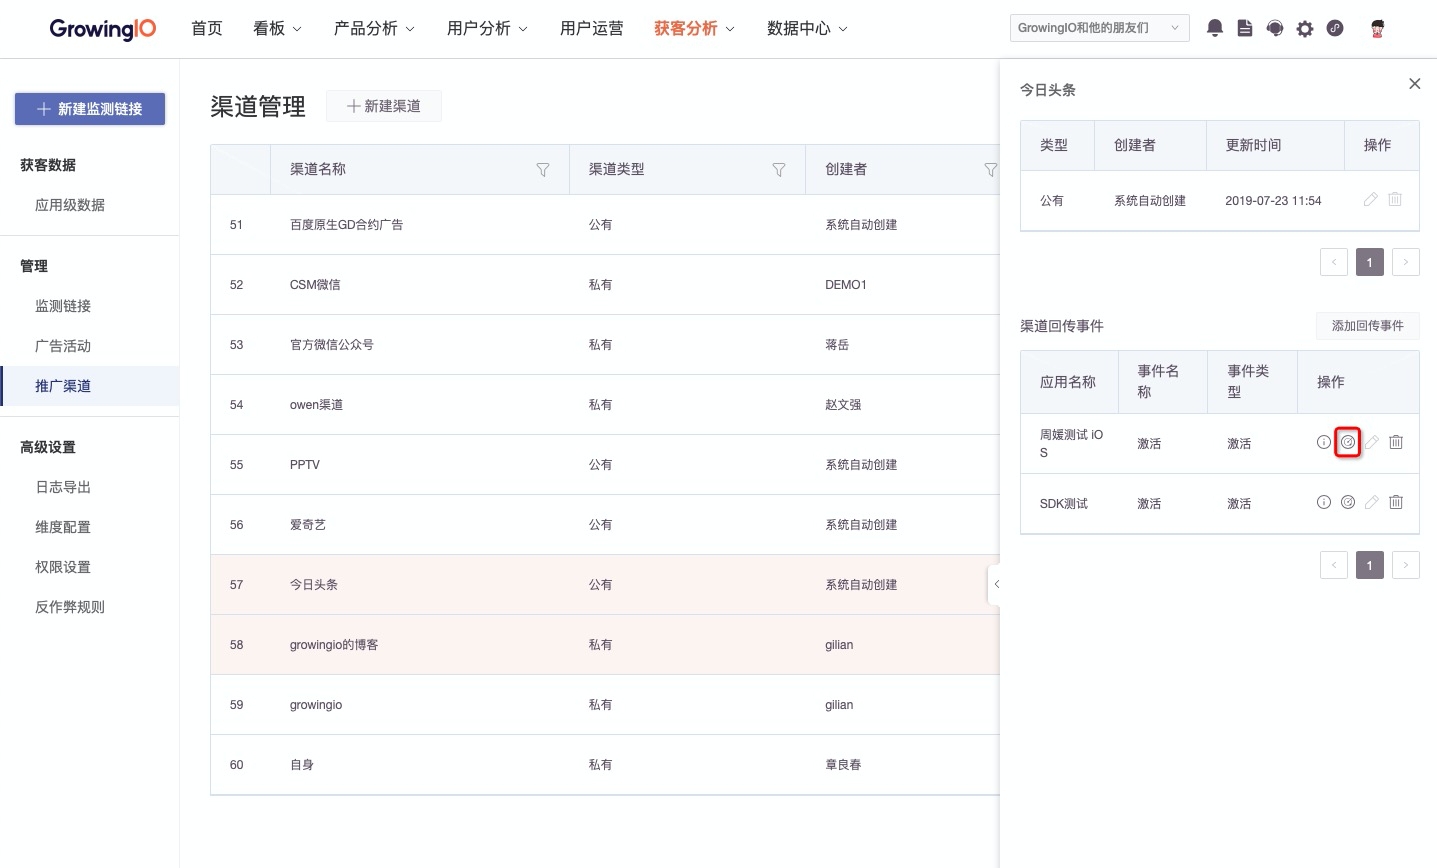1437x868 pixels.
Task: Click the target icon in 周媛测试 iOS row
Action: click(1348, 442)
